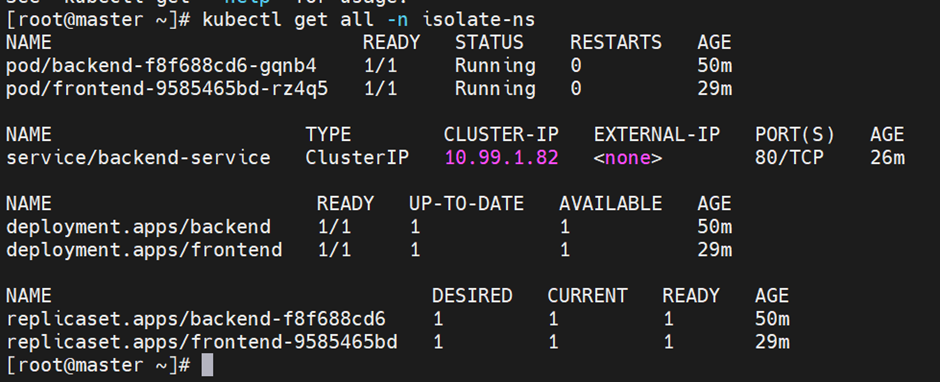Click the Running status of backend pod

point(495,66)
